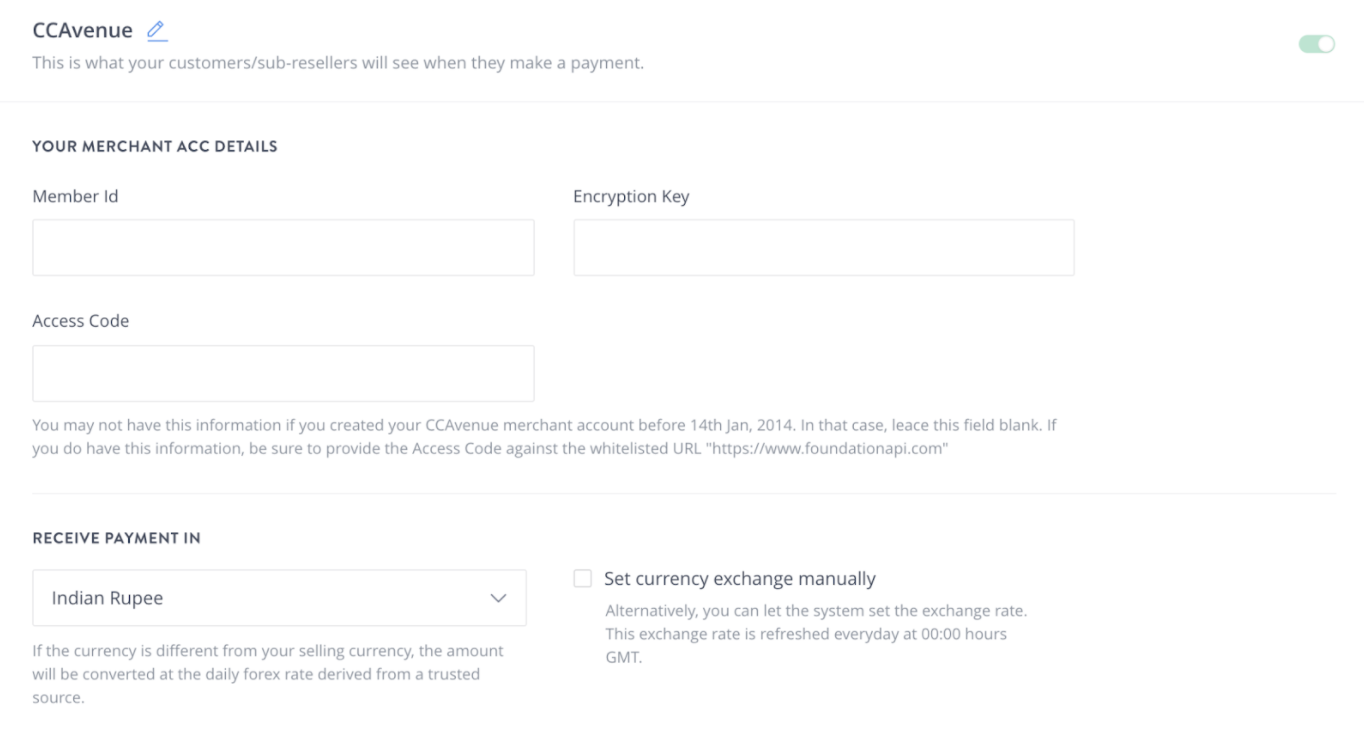Click the Access Code help text about 14th Jan, 2014
This screenshot has height=734, width=1364.
(x=543, y=425)
